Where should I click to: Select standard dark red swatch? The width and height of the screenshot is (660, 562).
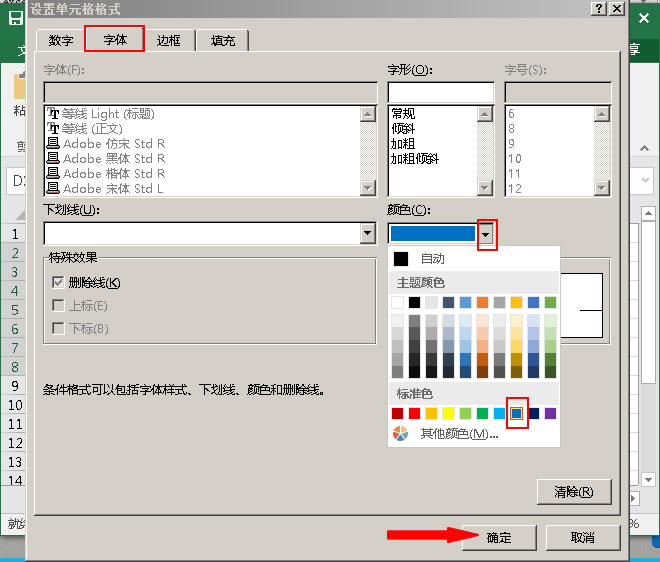coord(397,413)
